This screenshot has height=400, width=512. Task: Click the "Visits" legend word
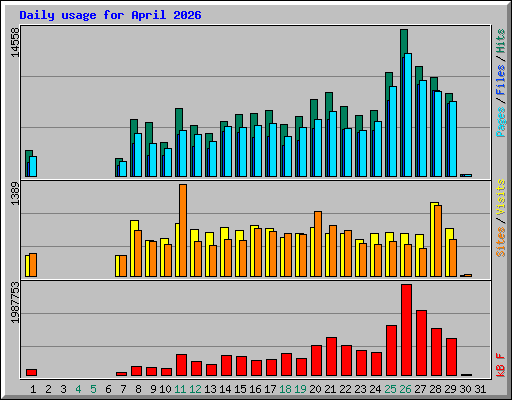tap(501, 198)
